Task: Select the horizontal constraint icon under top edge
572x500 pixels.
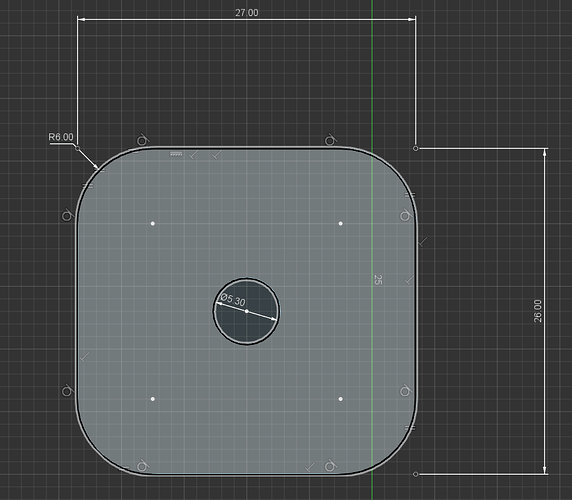Action: tap(176, 154)
